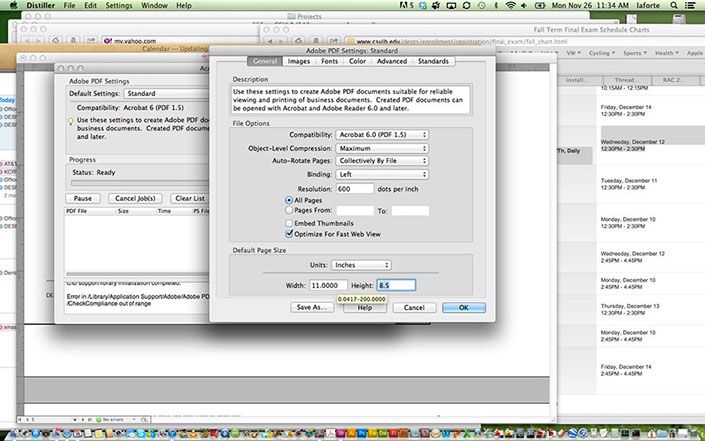Switch to the Fonts tab

329,61
